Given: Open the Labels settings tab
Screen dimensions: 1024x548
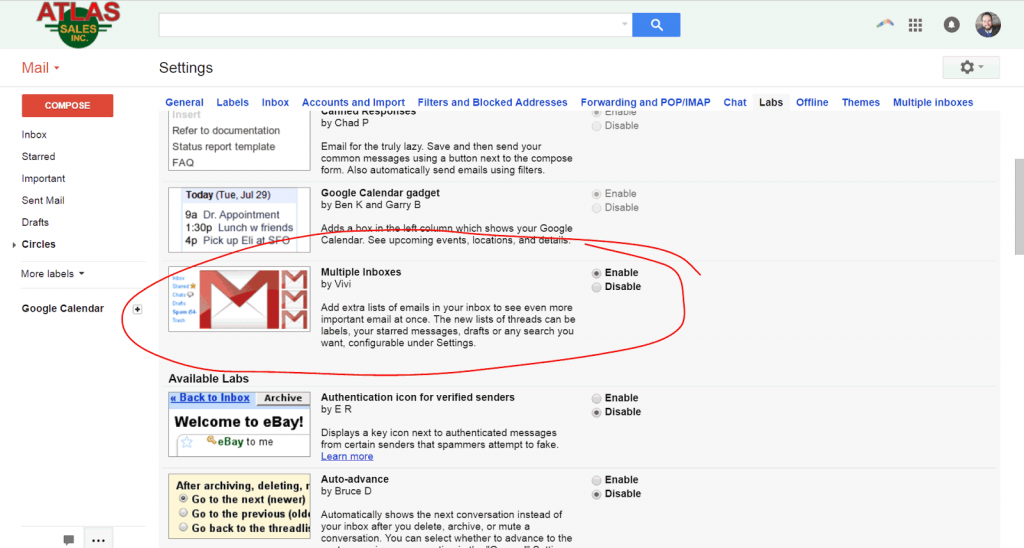Looking at the screenshot, I should (x=232, y=103).
